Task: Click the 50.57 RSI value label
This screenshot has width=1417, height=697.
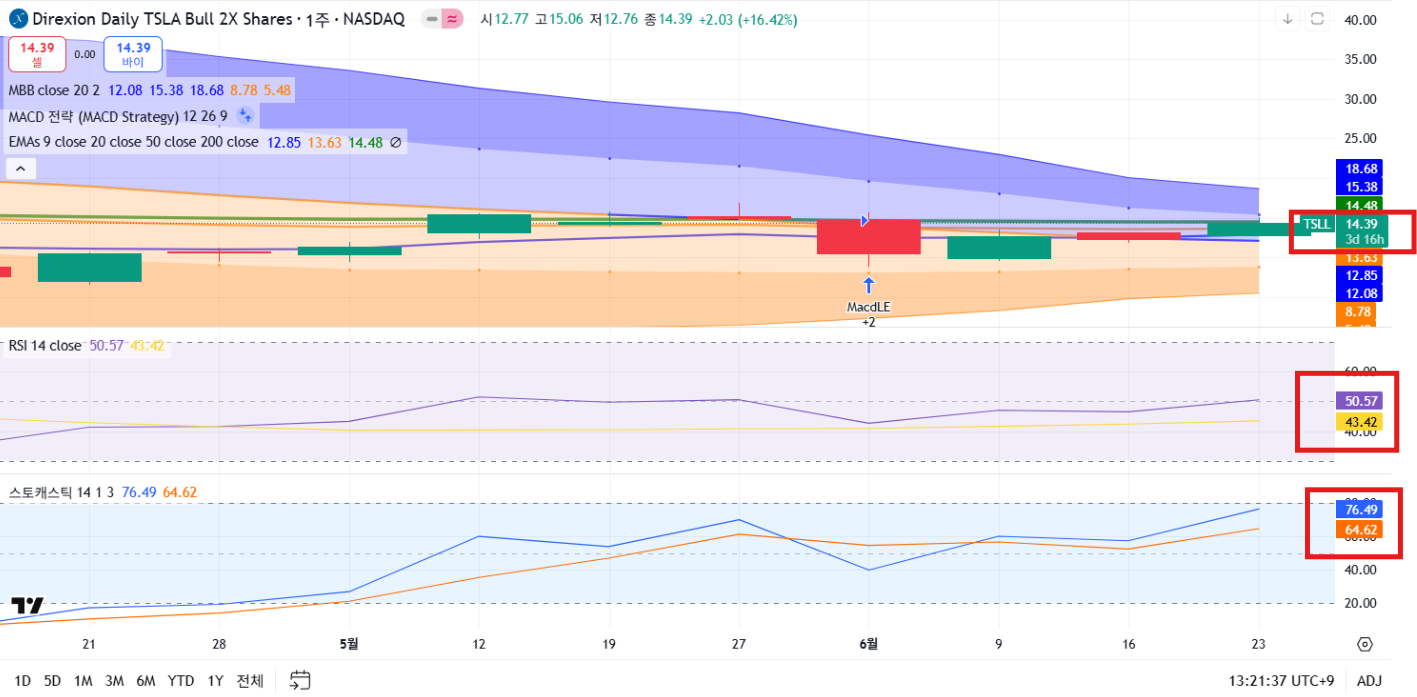Action: (1362, 401)
